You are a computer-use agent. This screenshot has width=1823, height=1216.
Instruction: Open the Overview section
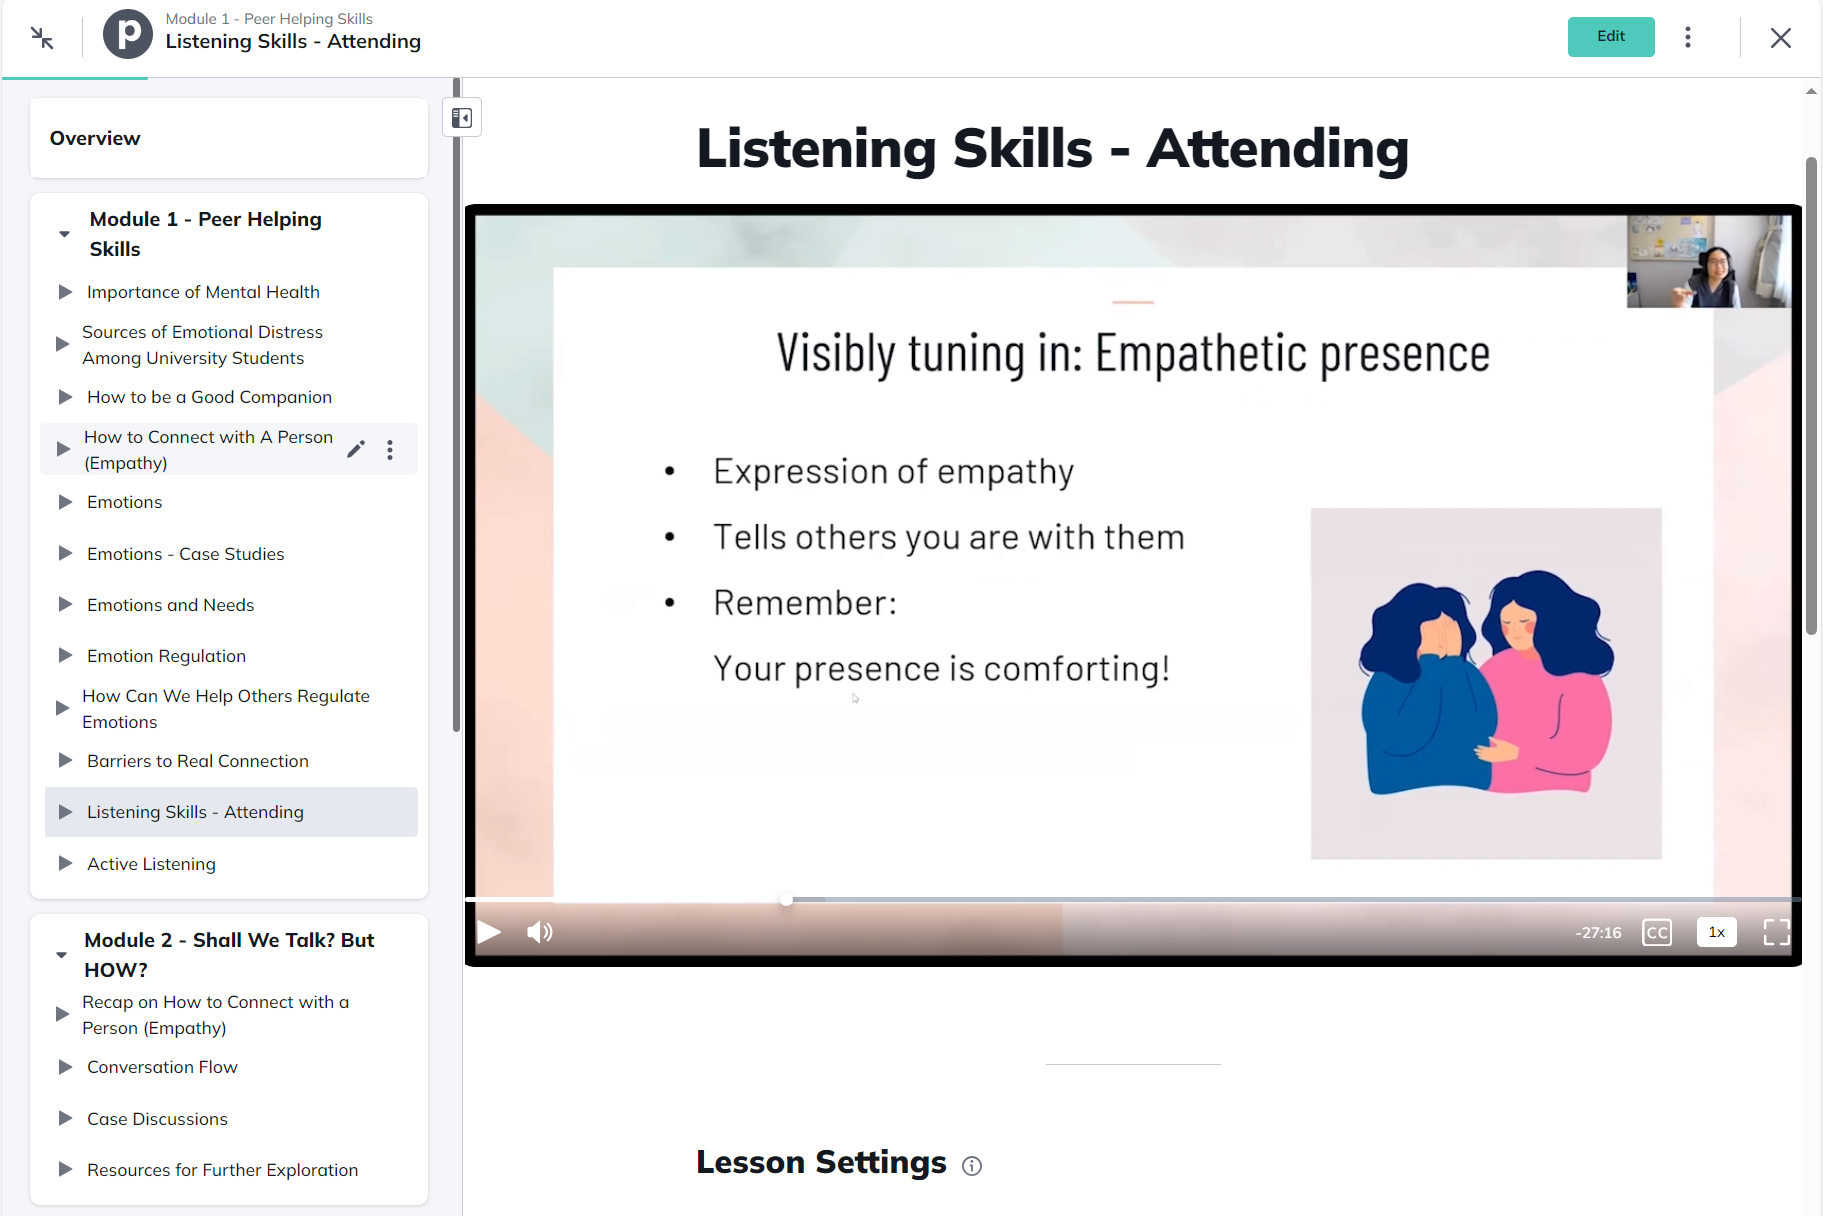point(95,138)
